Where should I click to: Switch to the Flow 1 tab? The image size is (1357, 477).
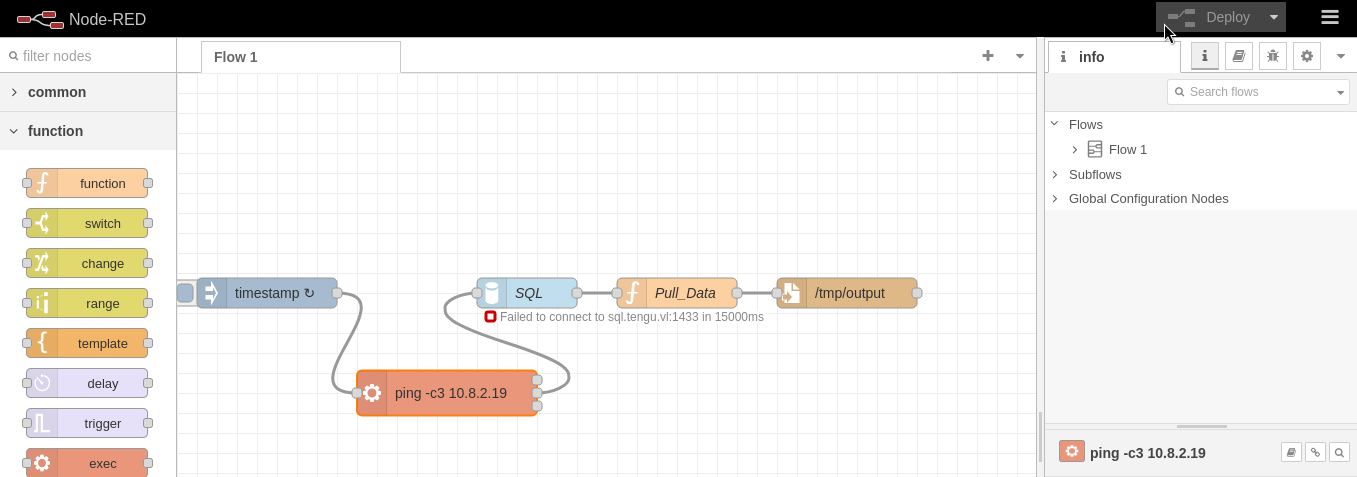[x=301, y=57]
